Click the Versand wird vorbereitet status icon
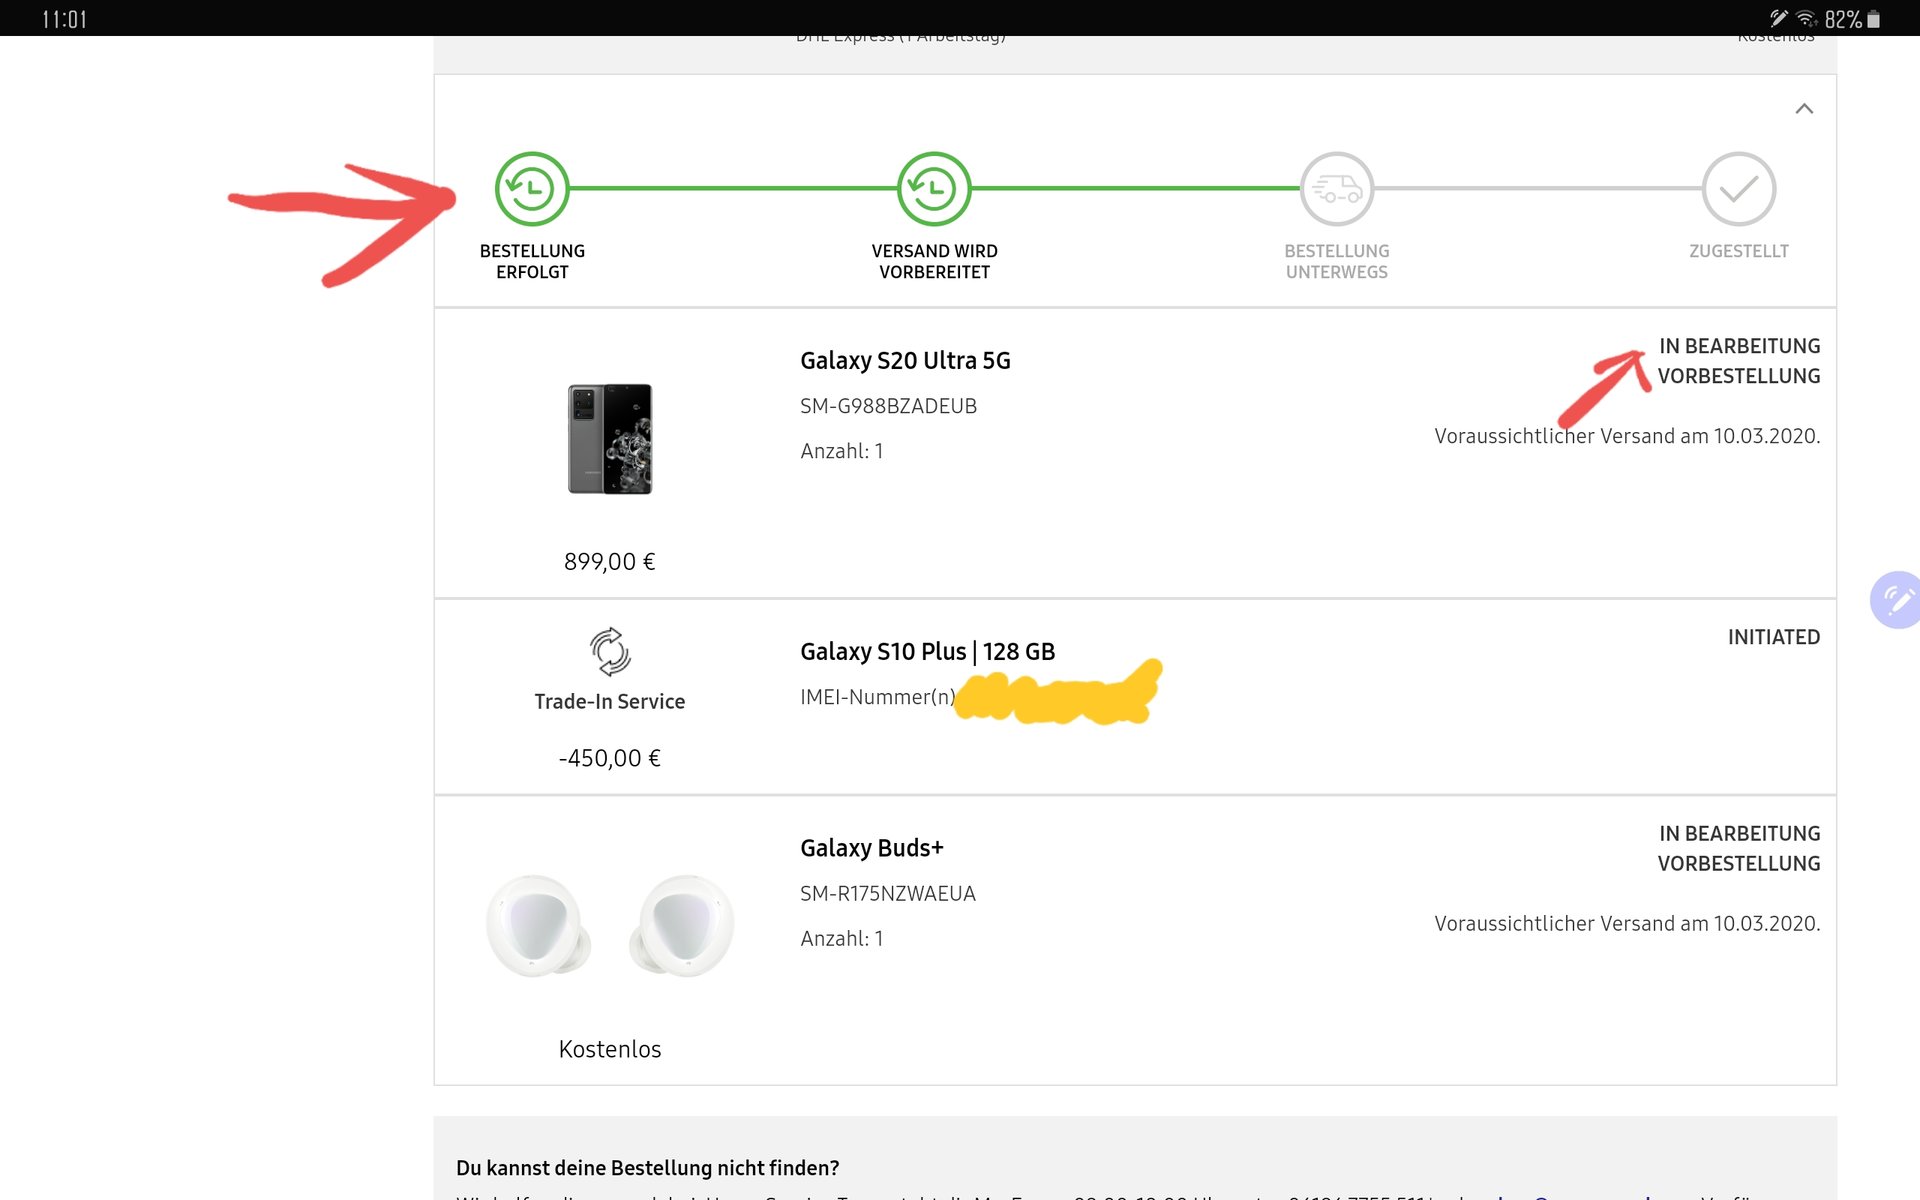The width and height of the screenshot is (1920, 1200). [x=934, y=189]
